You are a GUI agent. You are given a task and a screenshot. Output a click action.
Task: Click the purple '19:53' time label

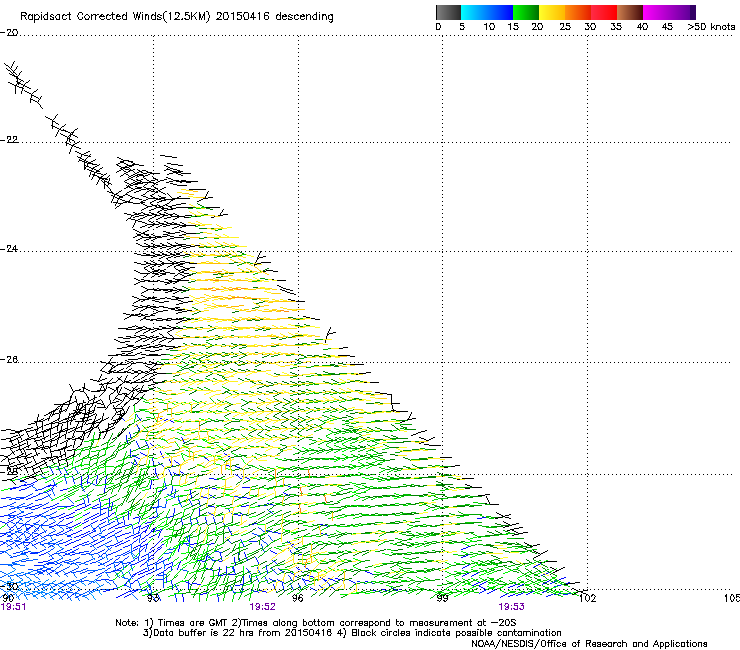512,607
